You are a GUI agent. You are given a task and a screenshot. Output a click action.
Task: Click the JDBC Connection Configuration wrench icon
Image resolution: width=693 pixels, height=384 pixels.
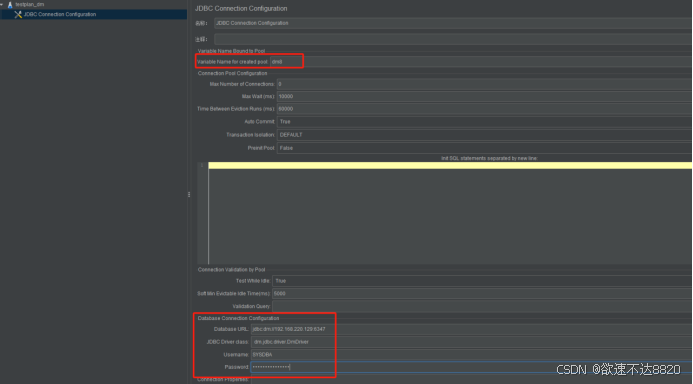coord(18,15)
